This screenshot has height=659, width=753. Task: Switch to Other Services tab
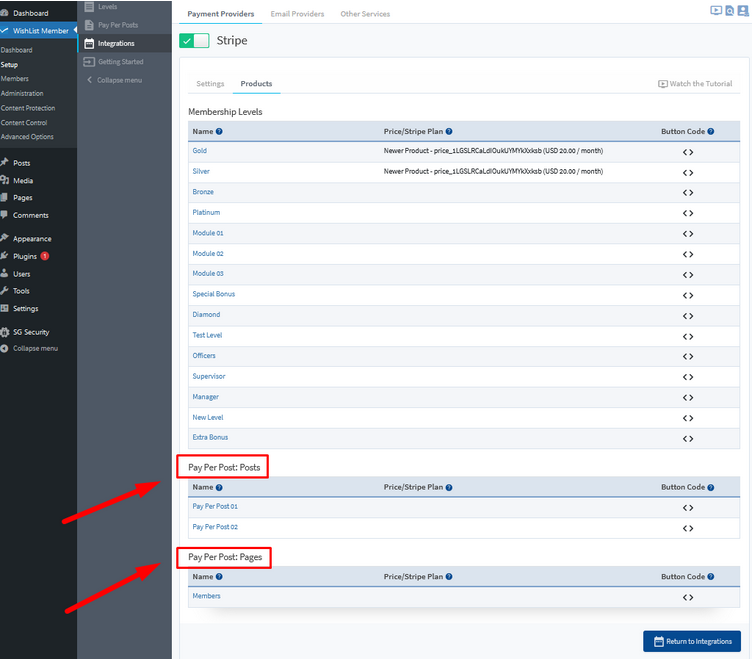(365, 14)
